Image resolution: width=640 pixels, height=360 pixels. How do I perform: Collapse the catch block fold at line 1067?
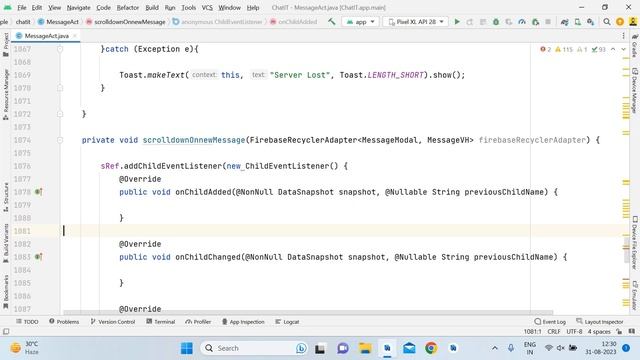(x=60, y=49)
